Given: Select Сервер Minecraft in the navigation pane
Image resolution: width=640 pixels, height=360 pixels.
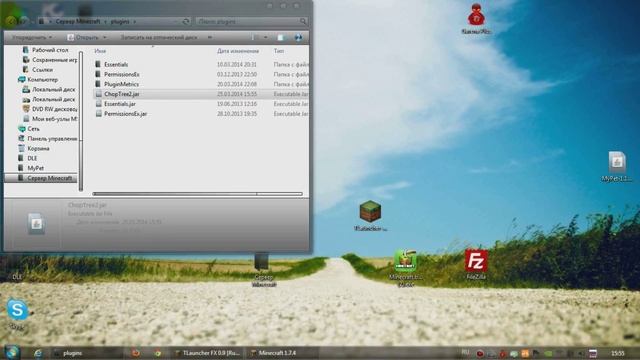Looking at the screenshot, I should (41, 178).
